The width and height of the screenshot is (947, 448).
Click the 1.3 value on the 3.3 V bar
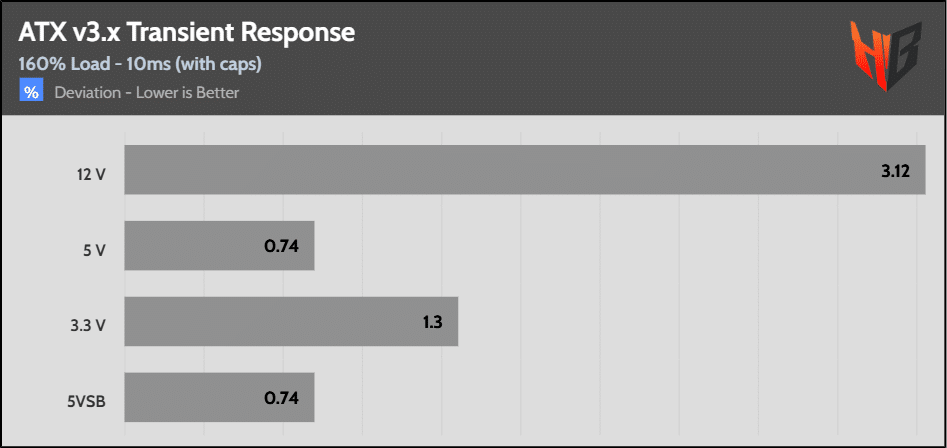tap(432, 322)
